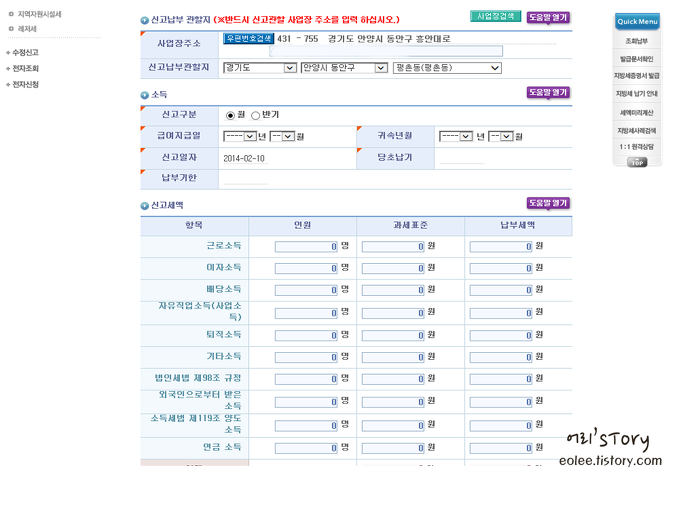The height and width of the screenshot is (512, 683).
Task: Click the 이자소득 row label
Action: (224, 268)
